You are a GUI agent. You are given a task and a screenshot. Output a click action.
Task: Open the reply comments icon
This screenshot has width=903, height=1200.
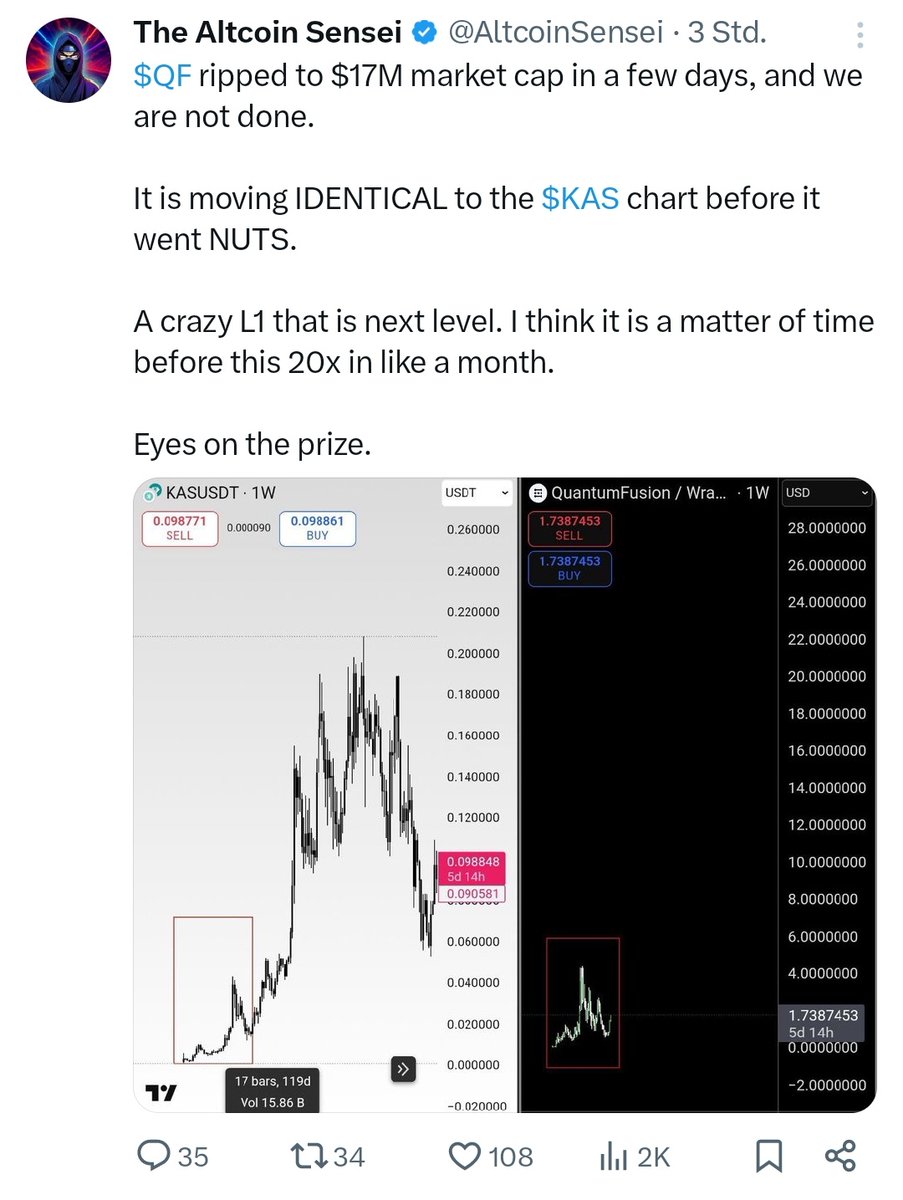(154, 1157)
